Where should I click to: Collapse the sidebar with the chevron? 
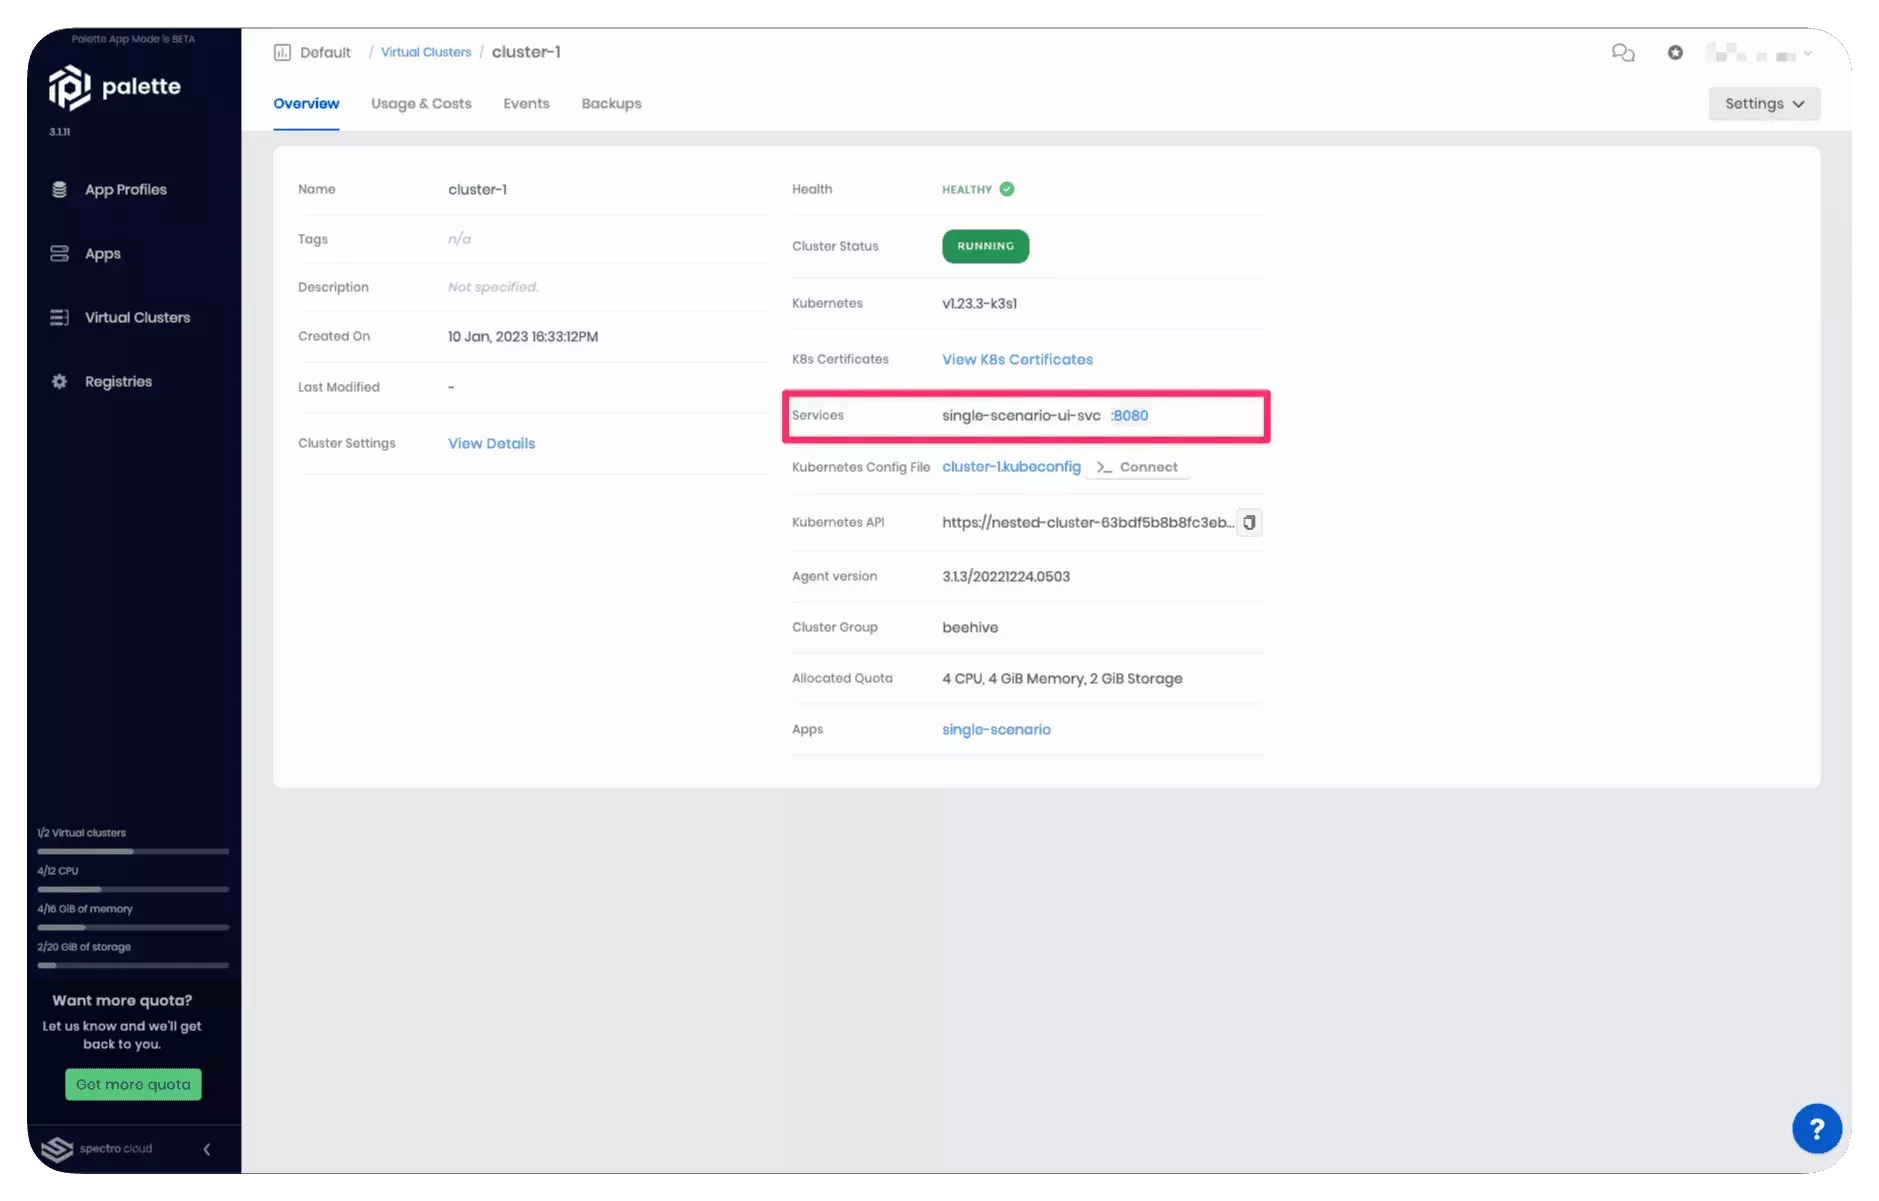[207, 1149]
